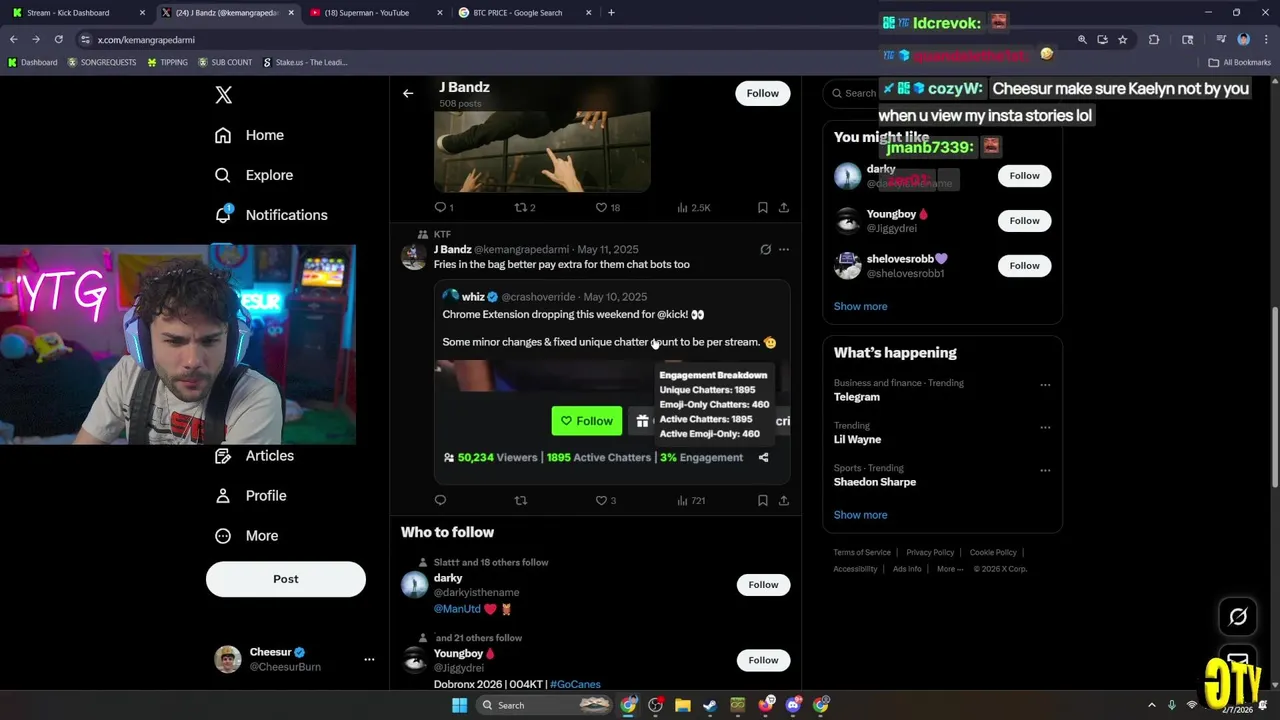The height and width of the screenshot is (720, 1280).
Task: Open the Privacy Policy link
Action: (x=930, y=552)
